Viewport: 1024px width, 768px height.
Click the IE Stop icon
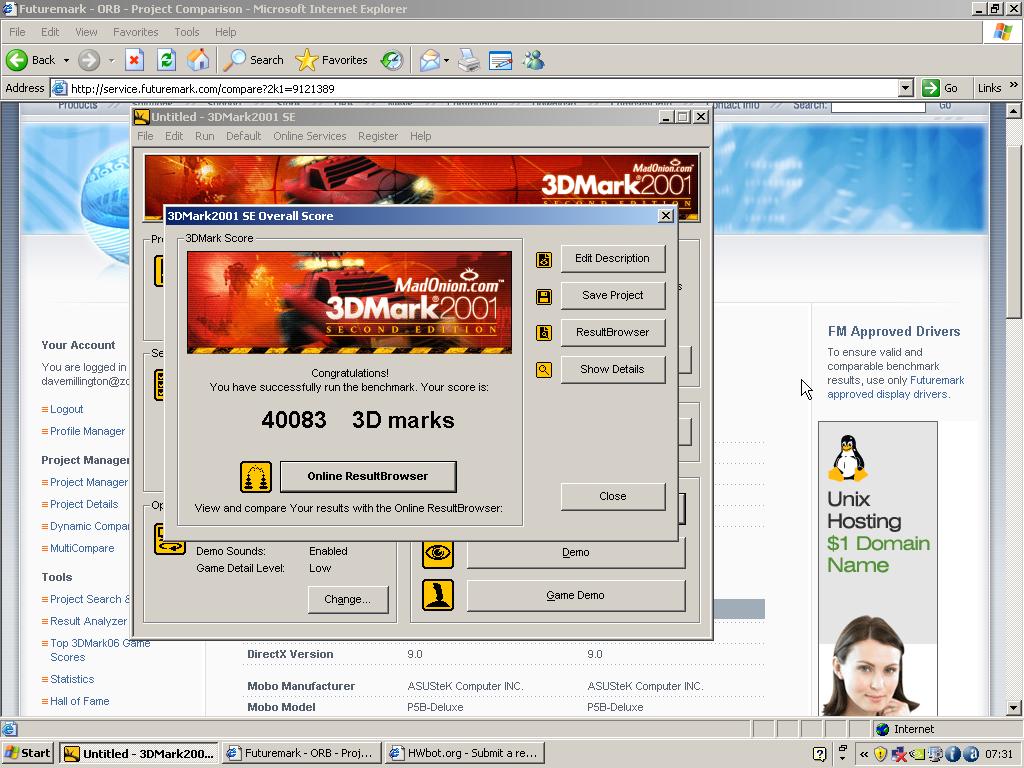coord(135,60)
